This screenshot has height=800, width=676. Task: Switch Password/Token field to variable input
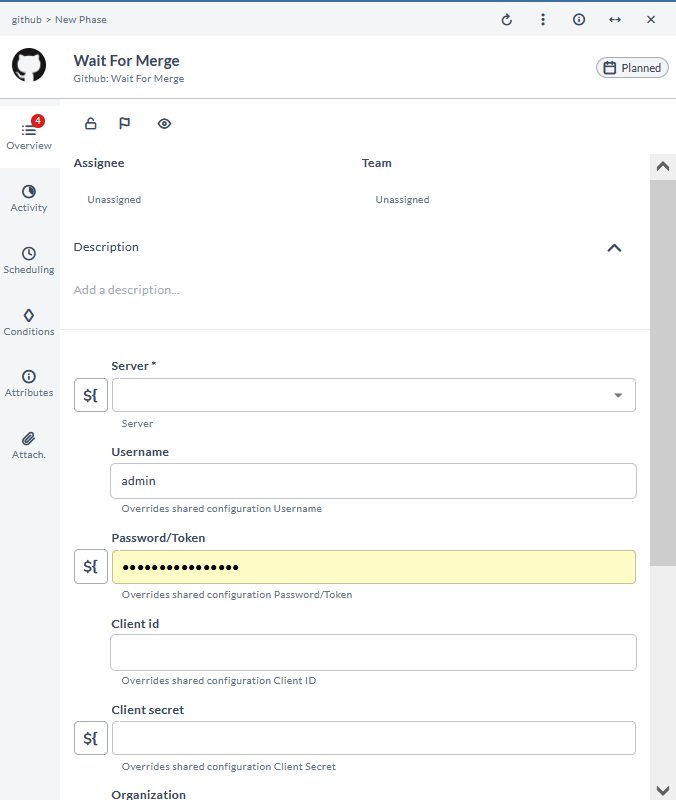click(x=91, y=567)
